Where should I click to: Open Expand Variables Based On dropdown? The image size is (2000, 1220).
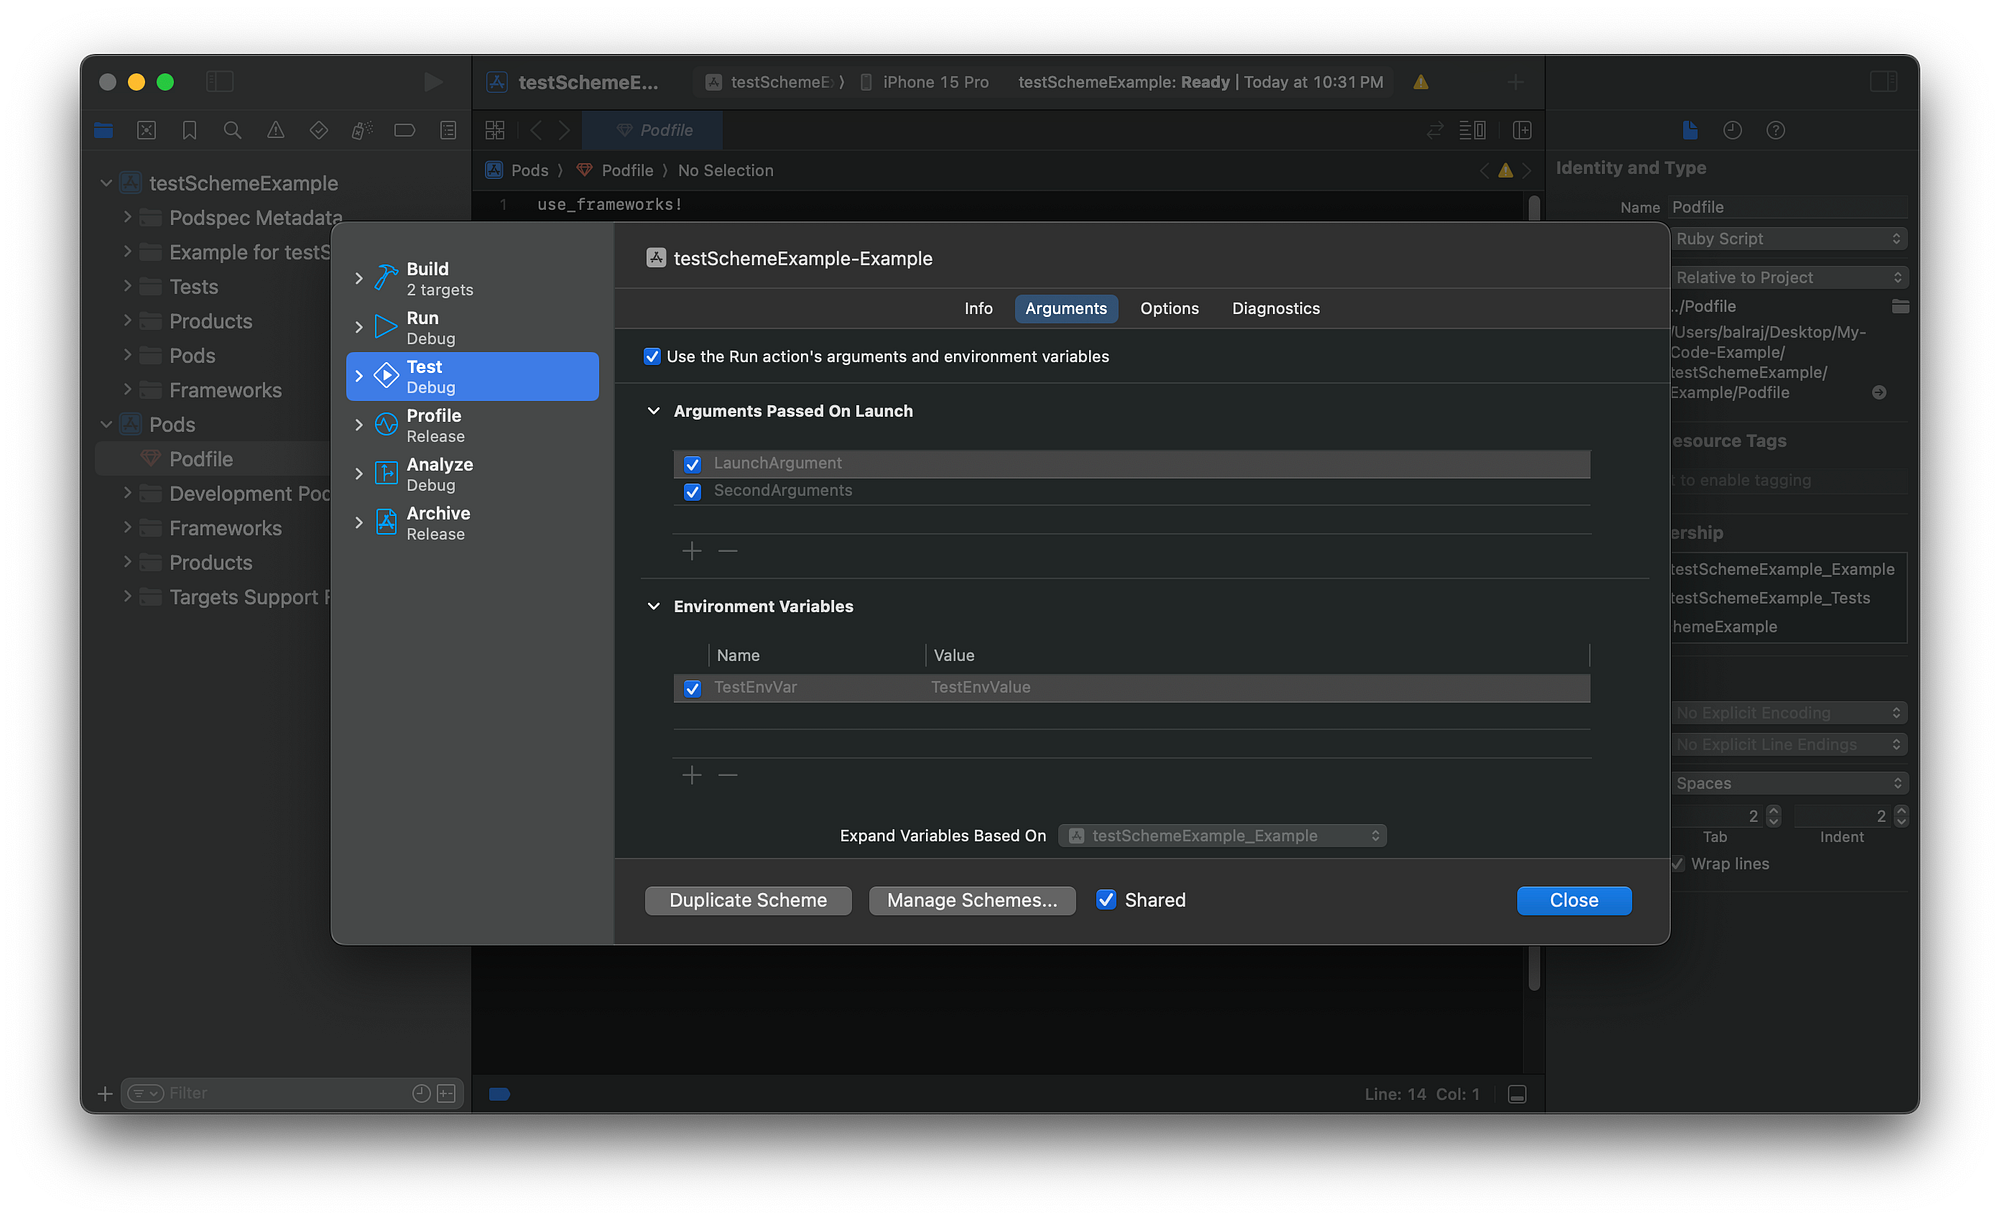pyautogui.click(x=1222, y=836)
